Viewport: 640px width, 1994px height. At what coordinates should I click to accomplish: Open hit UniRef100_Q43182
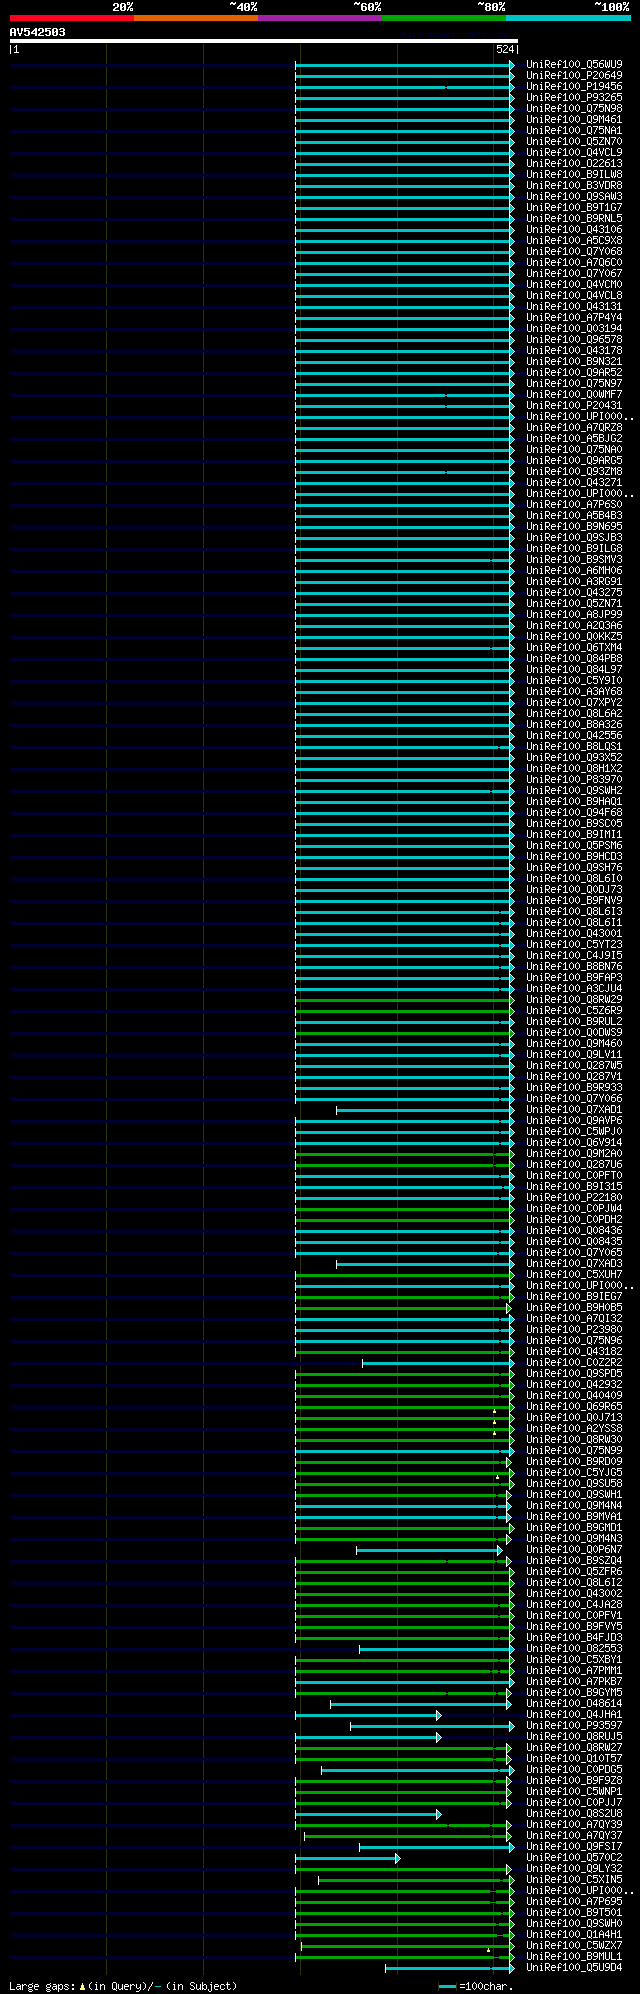coord(574,1351)
